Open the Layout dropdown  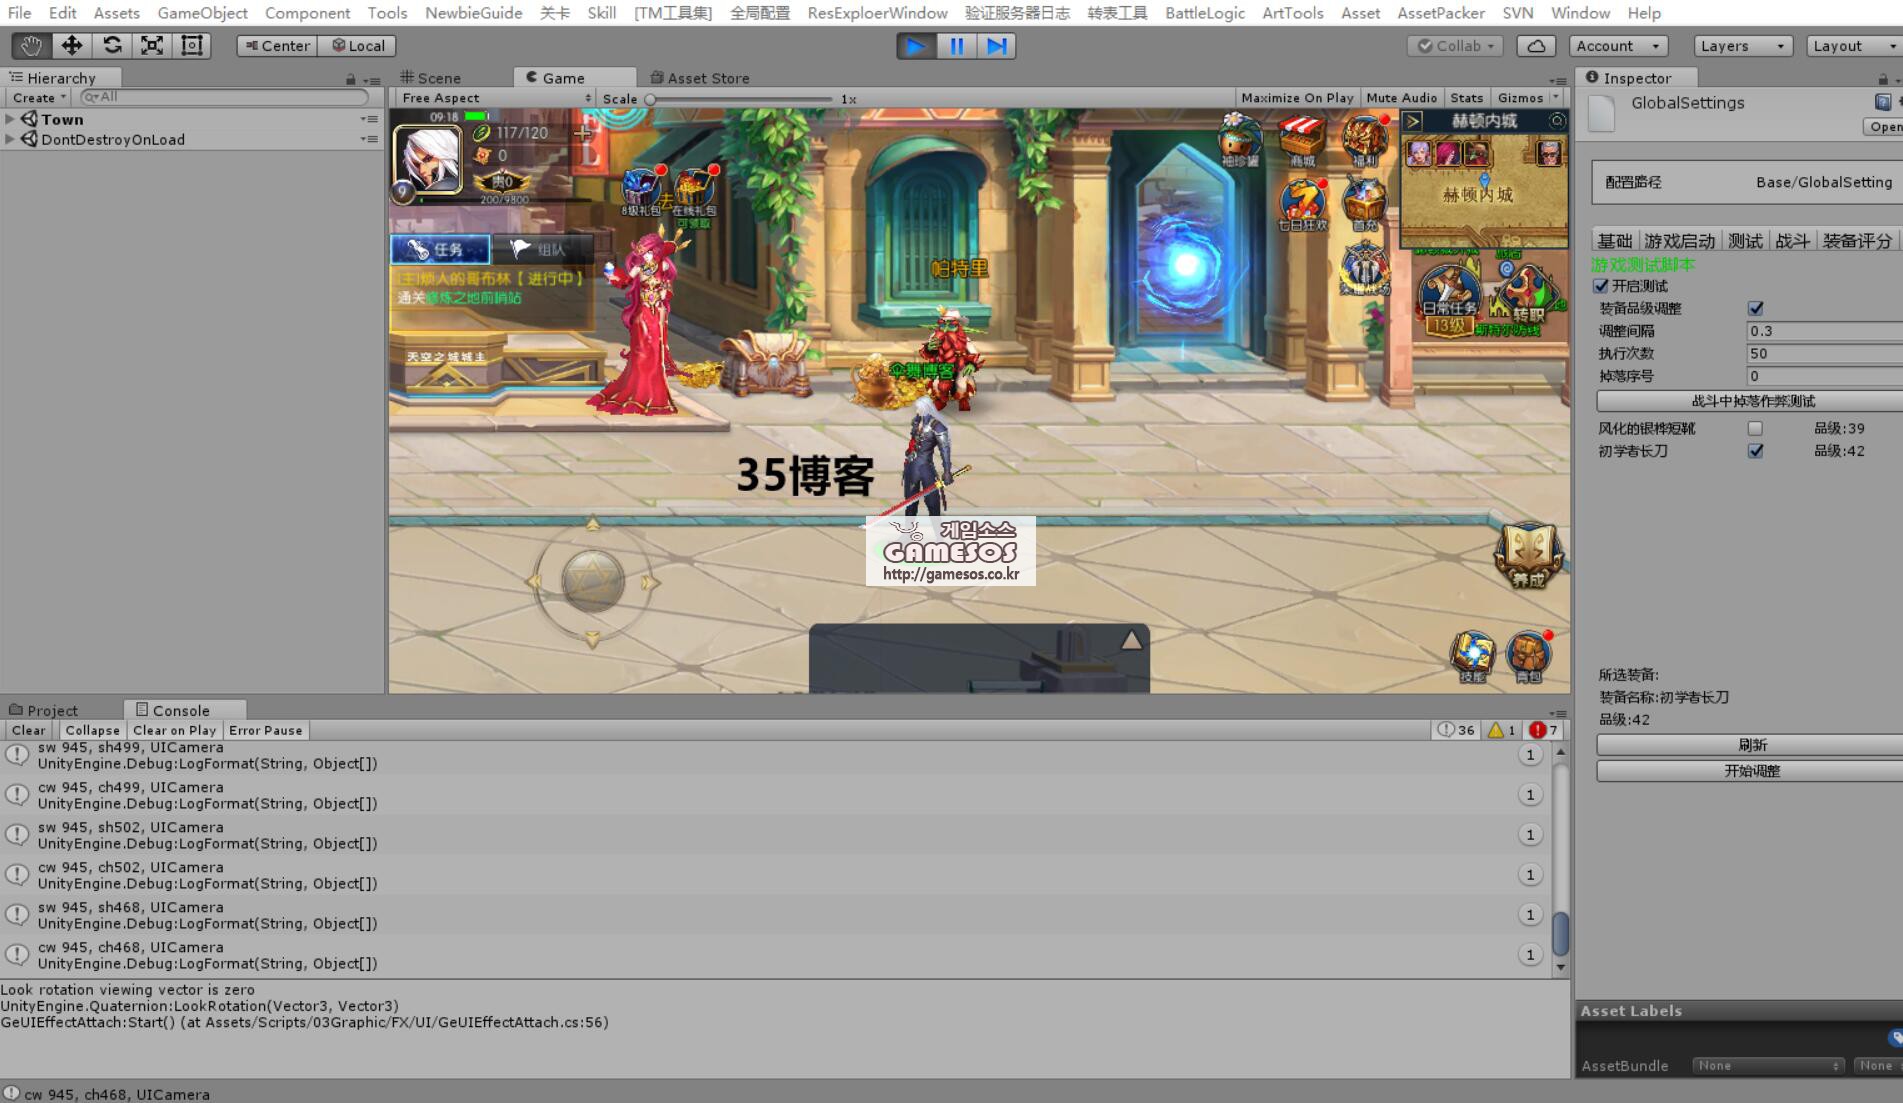[1855, 46]
